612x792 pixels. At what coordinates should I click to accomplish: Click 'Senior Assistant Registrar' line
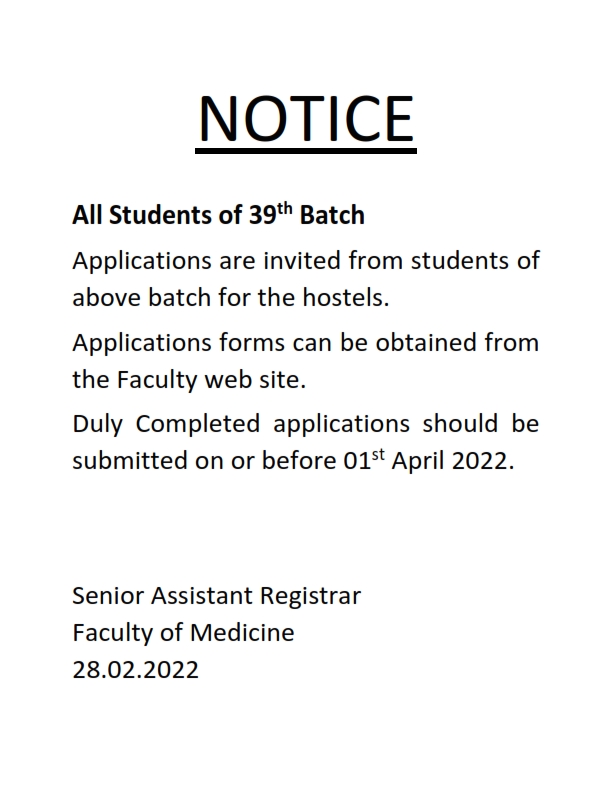[x=217, y=596]
